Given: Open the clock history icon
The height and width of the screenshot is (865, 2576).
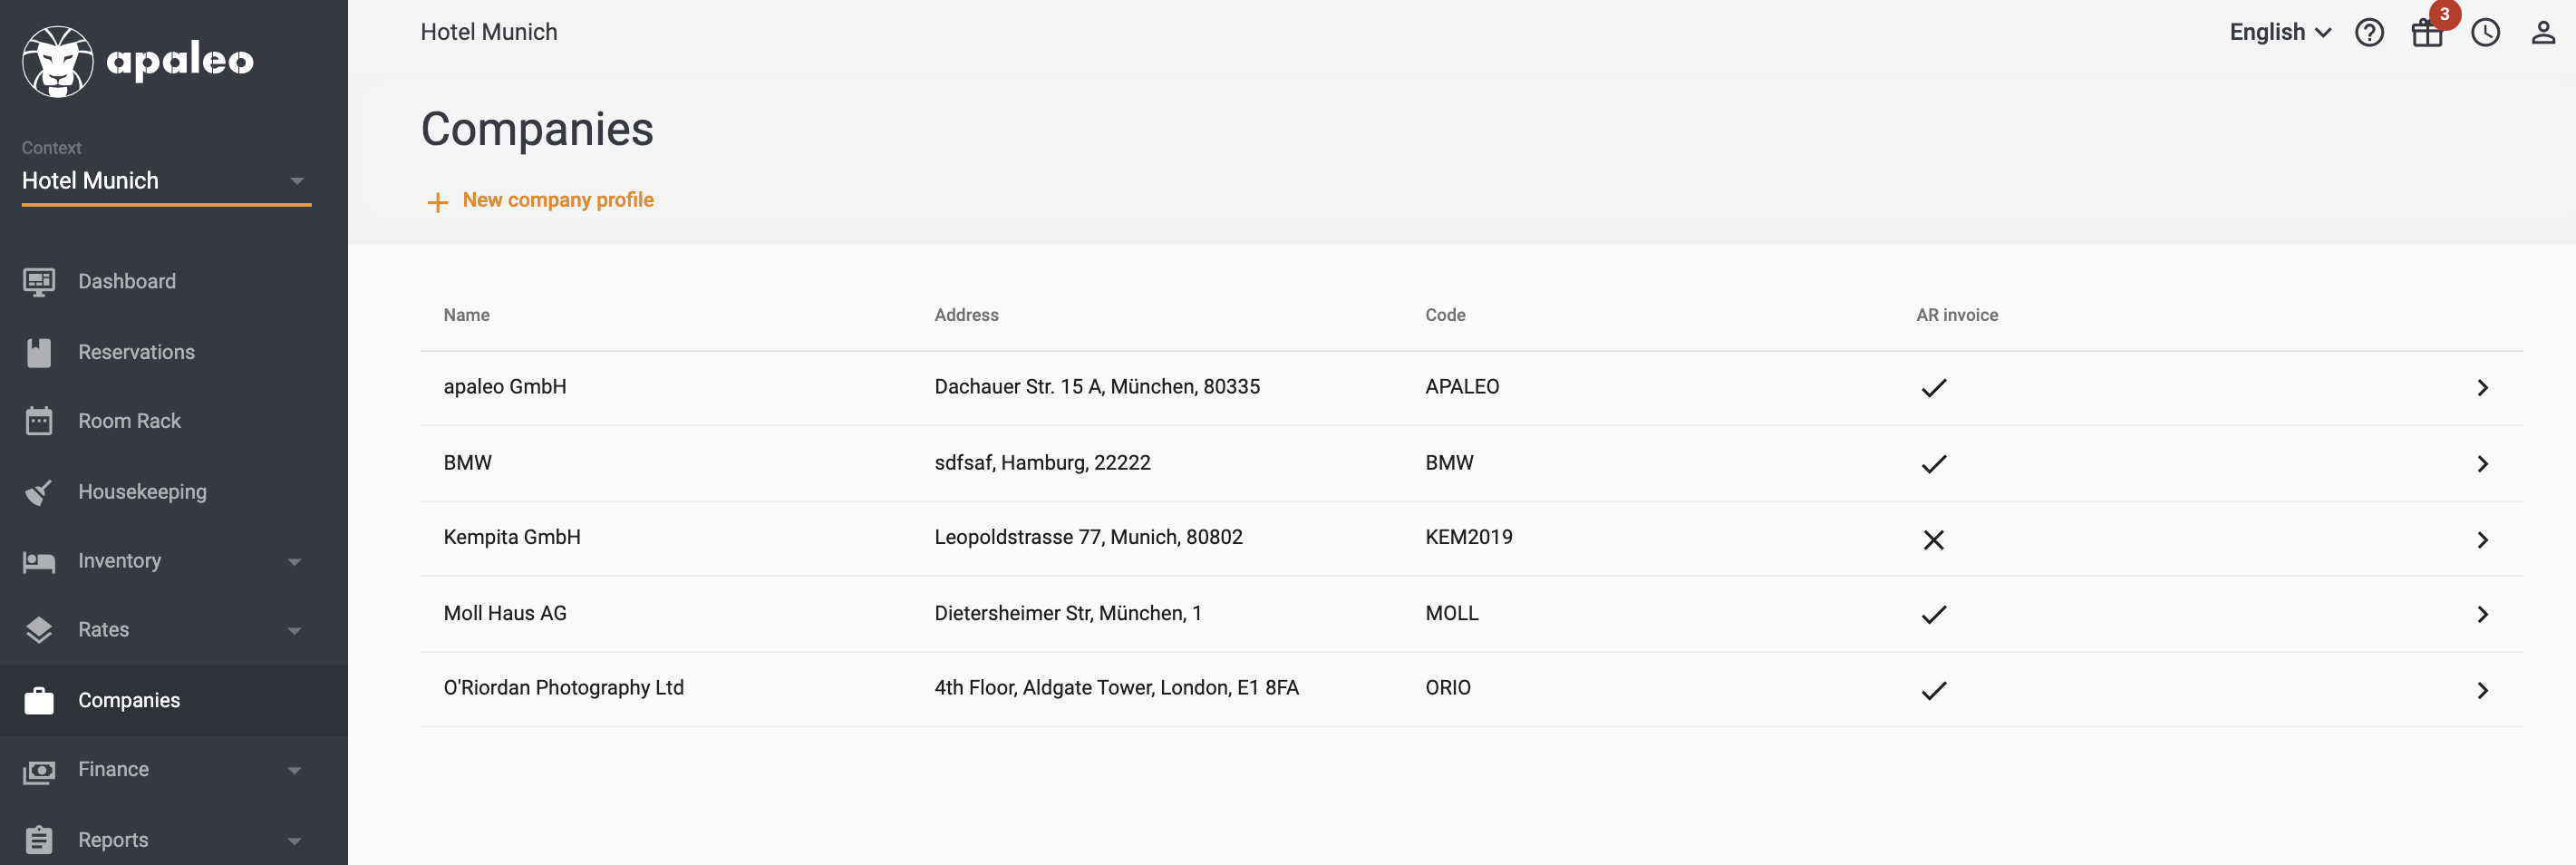Looking at the screenshot, I should pos(2485,33).
